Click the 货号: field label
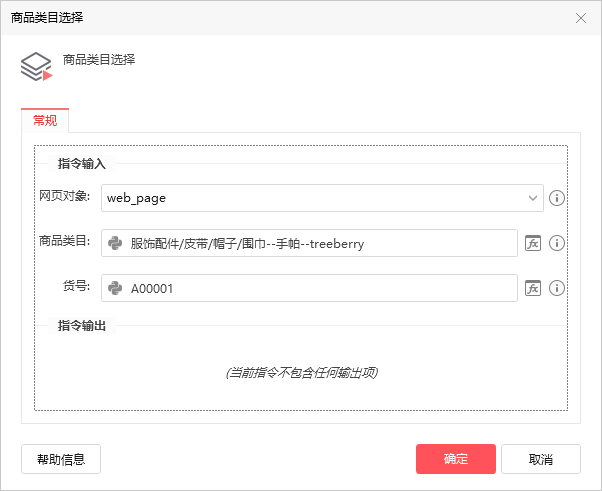The height and width of the screenshot is (491, 602). [x=76, y=286]
